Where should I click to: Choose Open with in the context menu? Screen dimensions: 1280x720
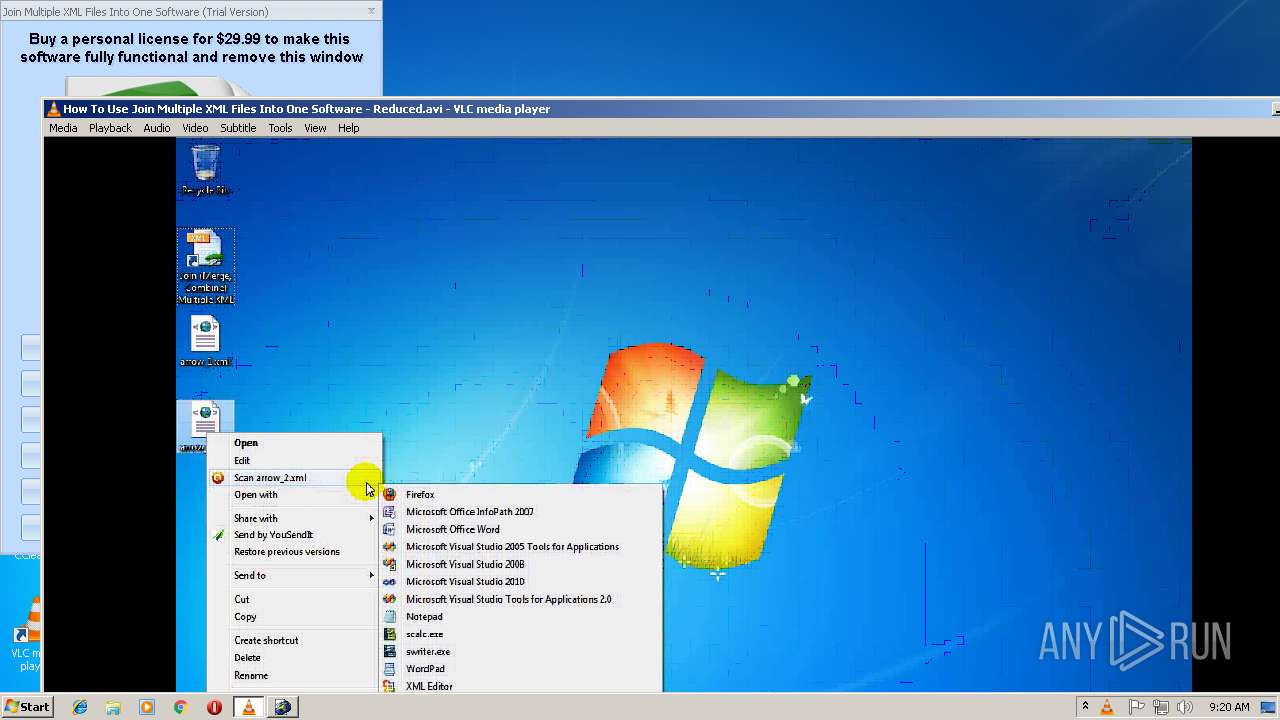point(256,495)
